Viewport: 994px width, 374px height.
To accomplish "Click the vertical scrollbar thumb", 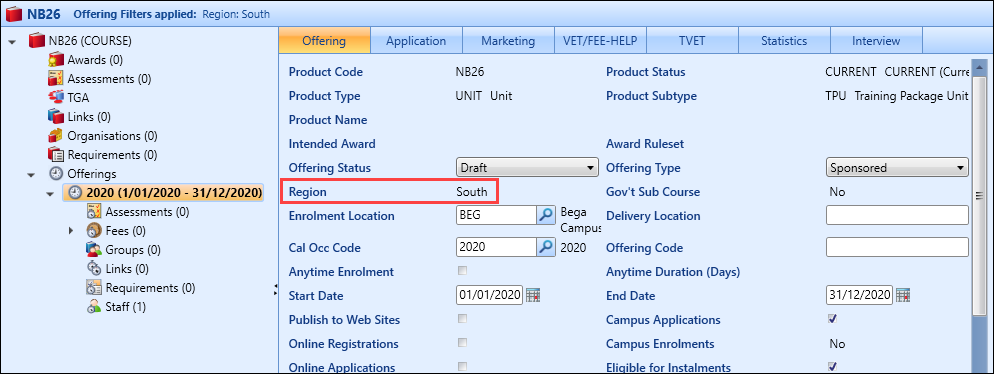I will (x=979, y=197).
